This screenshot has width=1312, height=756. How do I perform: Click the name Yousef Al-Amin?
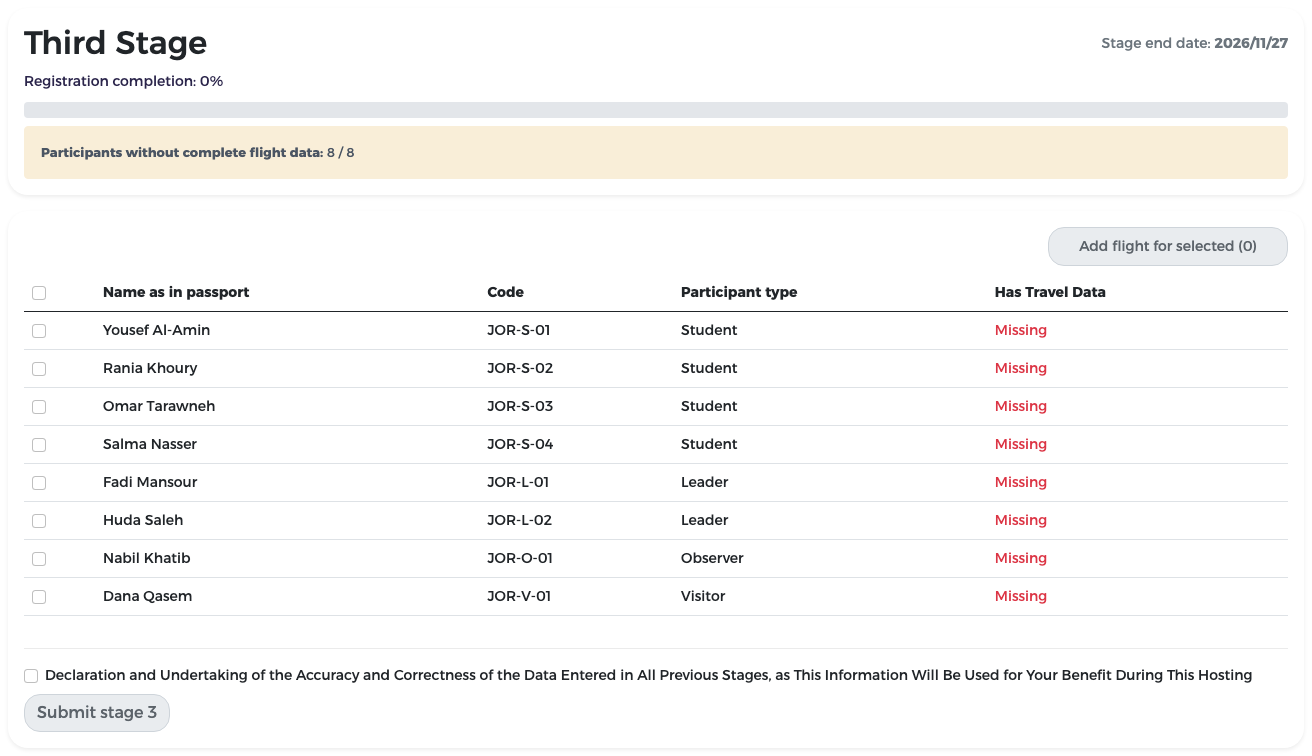(x=156, y=330)
